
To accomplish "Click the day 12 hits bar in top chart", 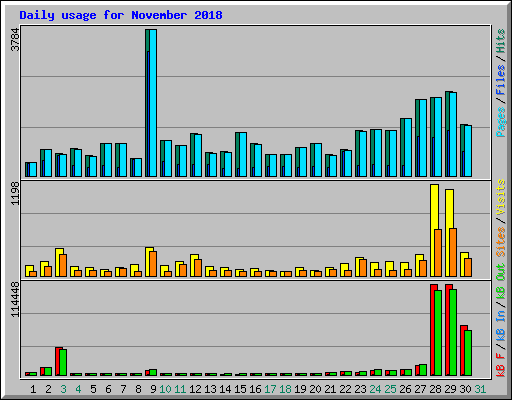I will tap(192, 155).
